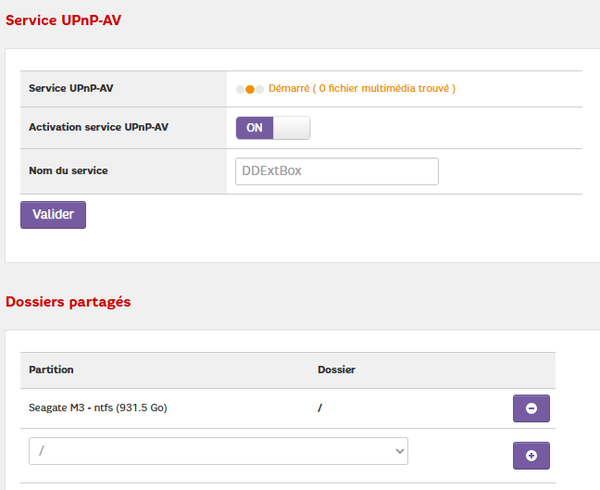Focus the Nom du service text field
This screenshot has width=600, height=490.
(x=337, y=171)
